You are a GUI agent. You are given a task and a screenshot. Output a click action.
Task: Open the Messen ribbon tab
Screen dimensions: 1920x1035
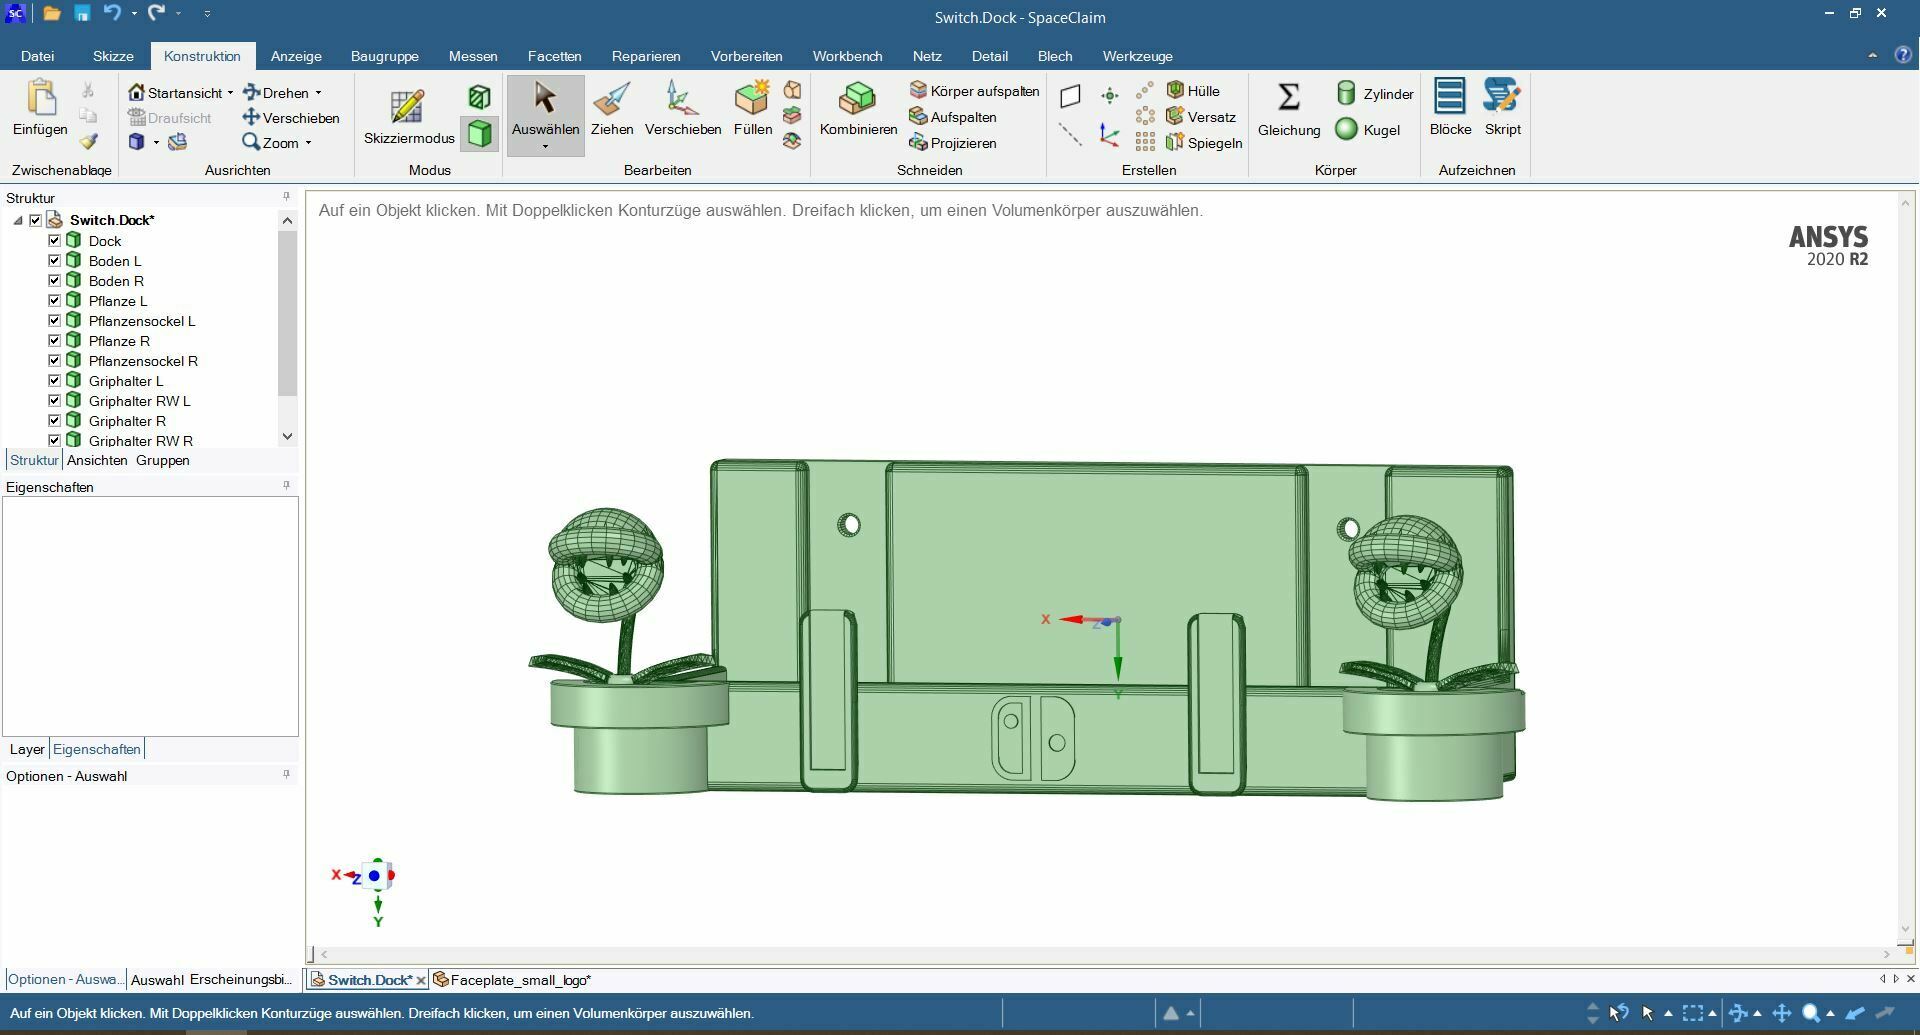pos(472,56)
